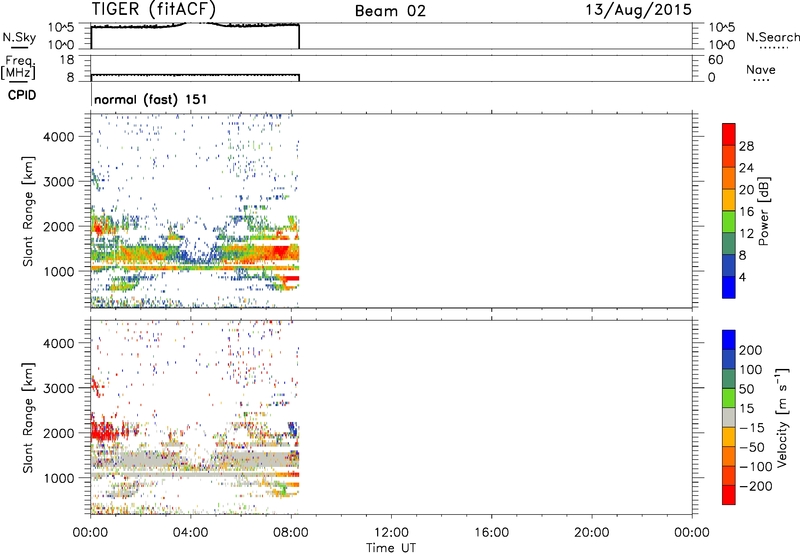
Task: Pick the blue top Velocity colorbar segment
Action: pos(729,340)
